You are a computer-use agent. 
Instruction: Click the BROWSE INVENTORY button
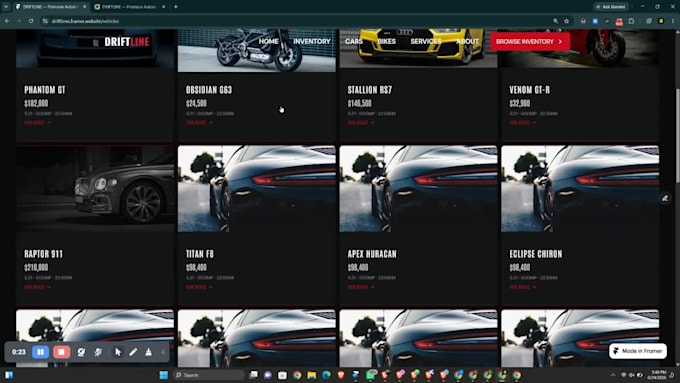[530, 42]
